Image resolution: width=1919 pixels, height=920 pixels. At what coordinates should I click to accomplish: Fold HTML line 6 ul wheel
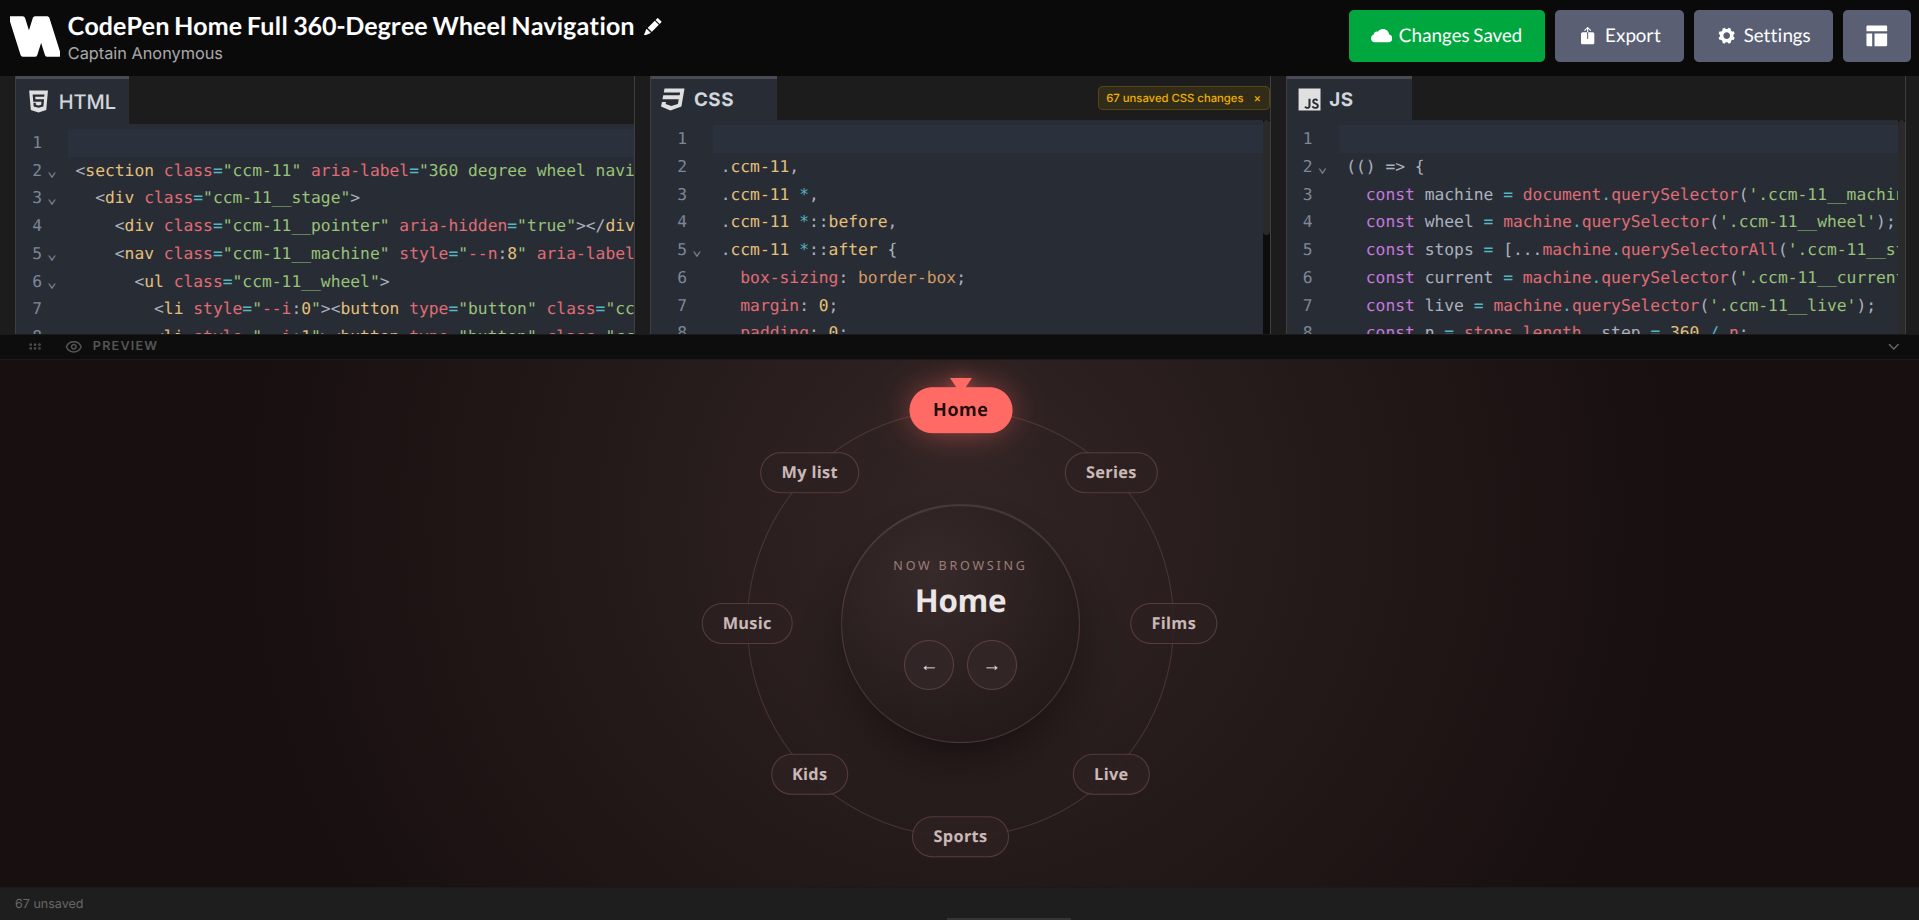pyautogui.click(x=52, y=284)
